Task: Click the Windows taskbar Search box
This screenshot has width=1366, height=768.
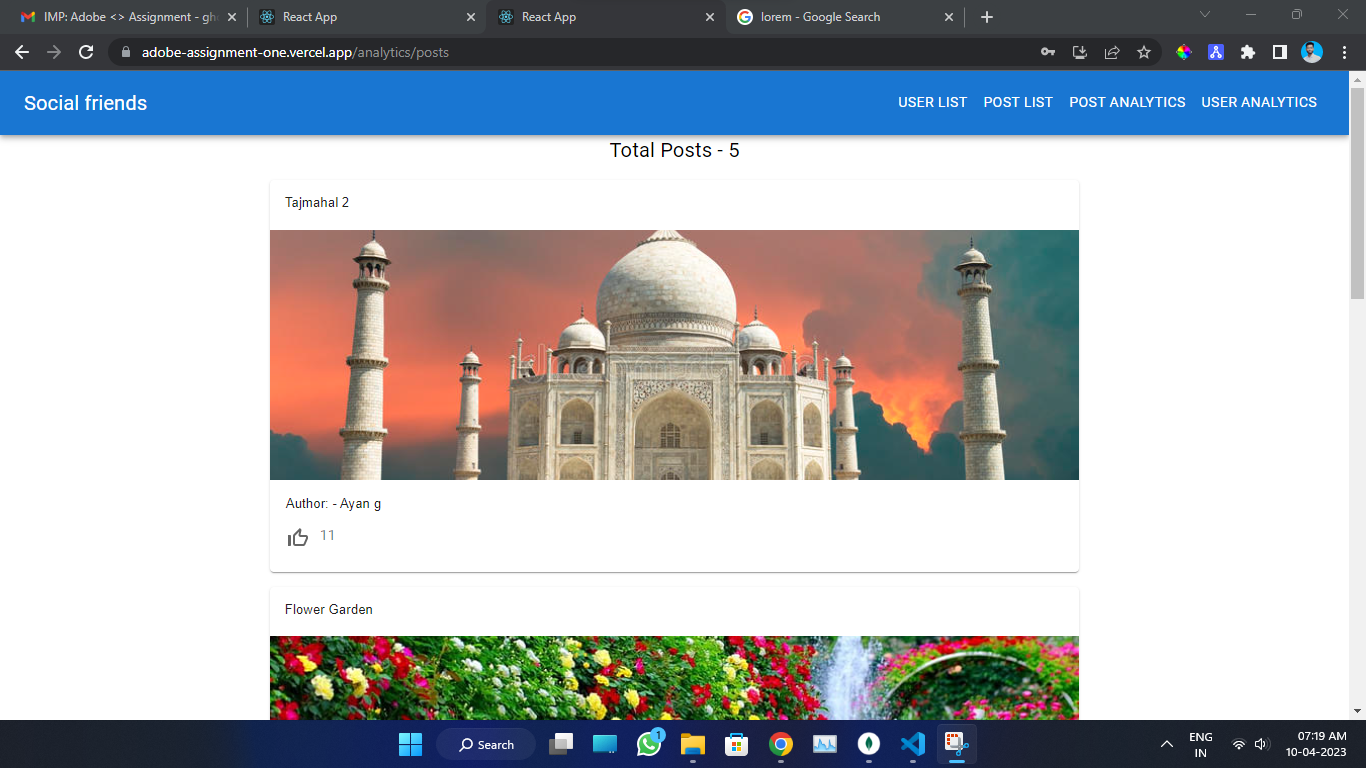Action: tap(486, 744)
